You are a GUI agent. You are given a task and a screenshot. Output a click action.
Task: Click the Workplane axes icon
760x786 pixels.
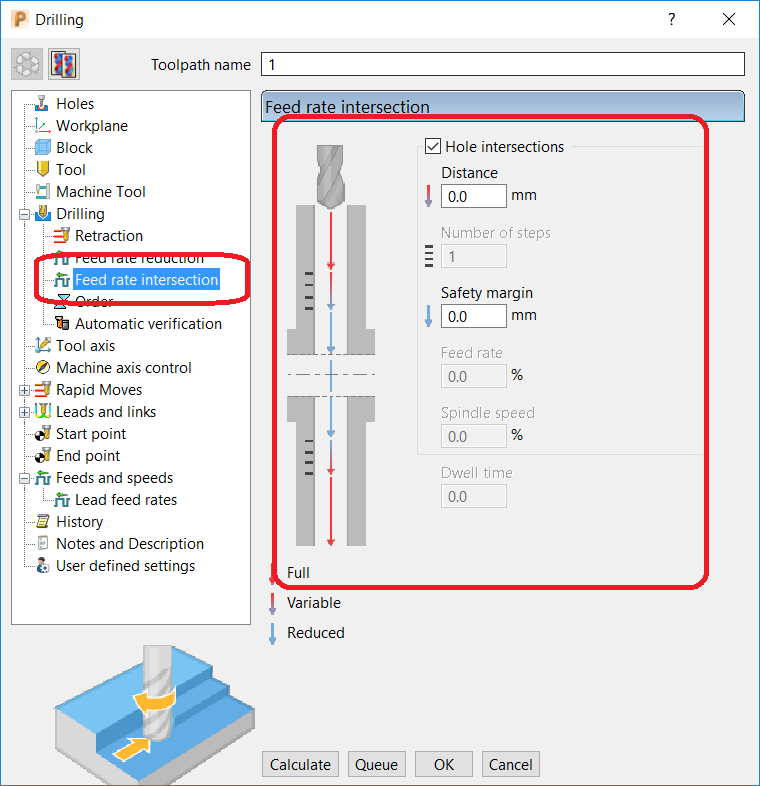point(42,126)
